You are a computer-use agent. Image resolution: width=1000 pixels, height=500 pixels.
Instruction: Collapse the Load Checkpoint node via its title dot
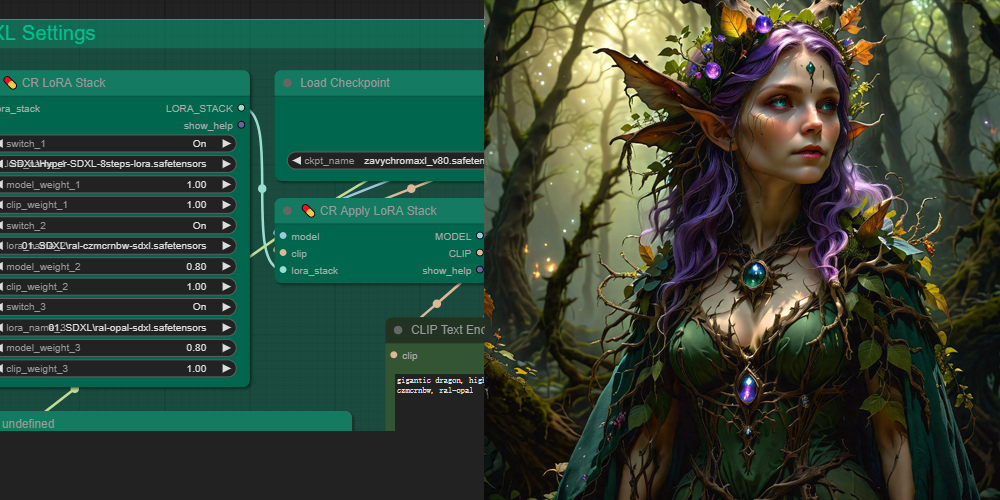287,83
